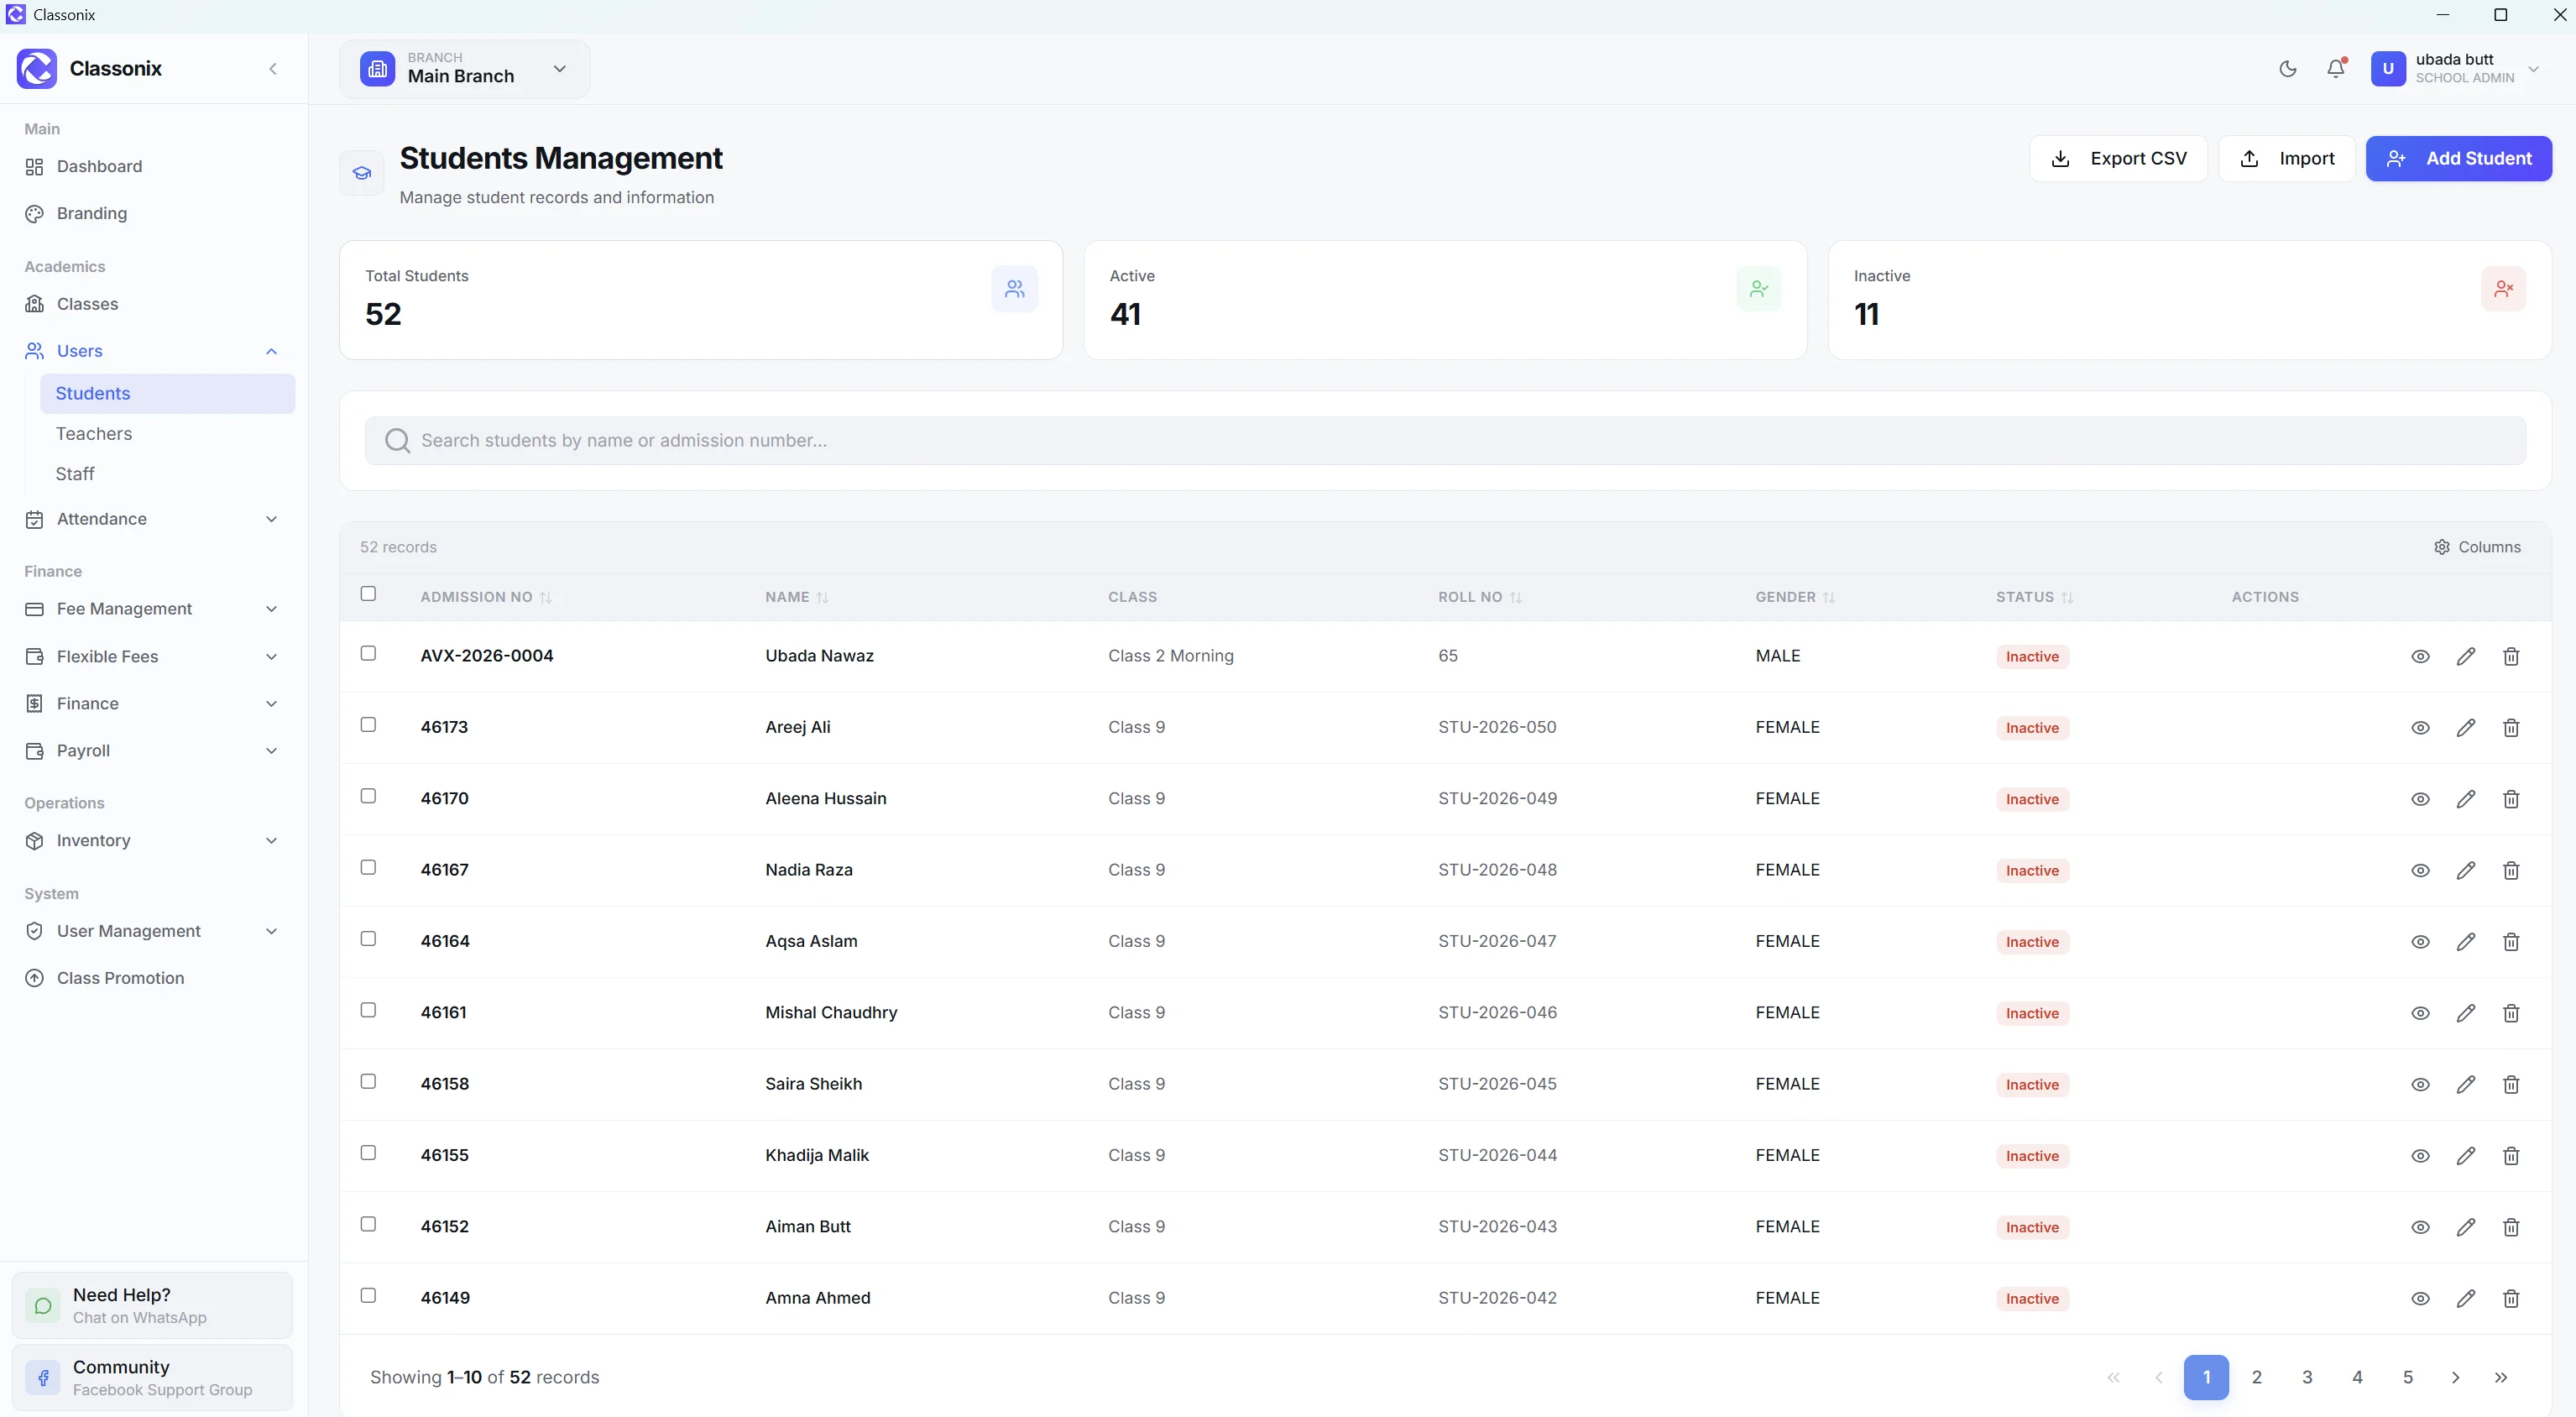Delete Amna Ahmed with the trash icon

(x=2511, y=1298)
